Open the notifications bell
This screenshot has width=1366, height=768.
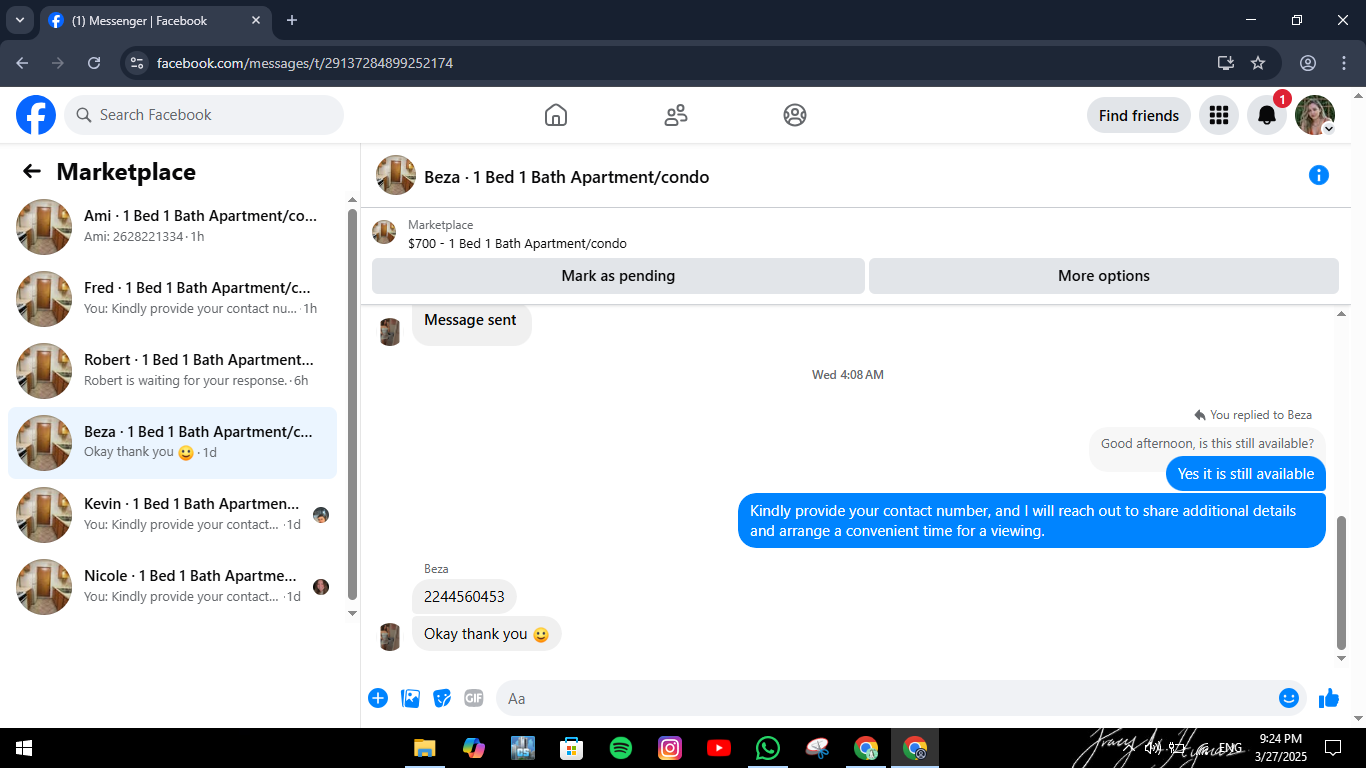pyautogui.click(x=1267, y=115)
